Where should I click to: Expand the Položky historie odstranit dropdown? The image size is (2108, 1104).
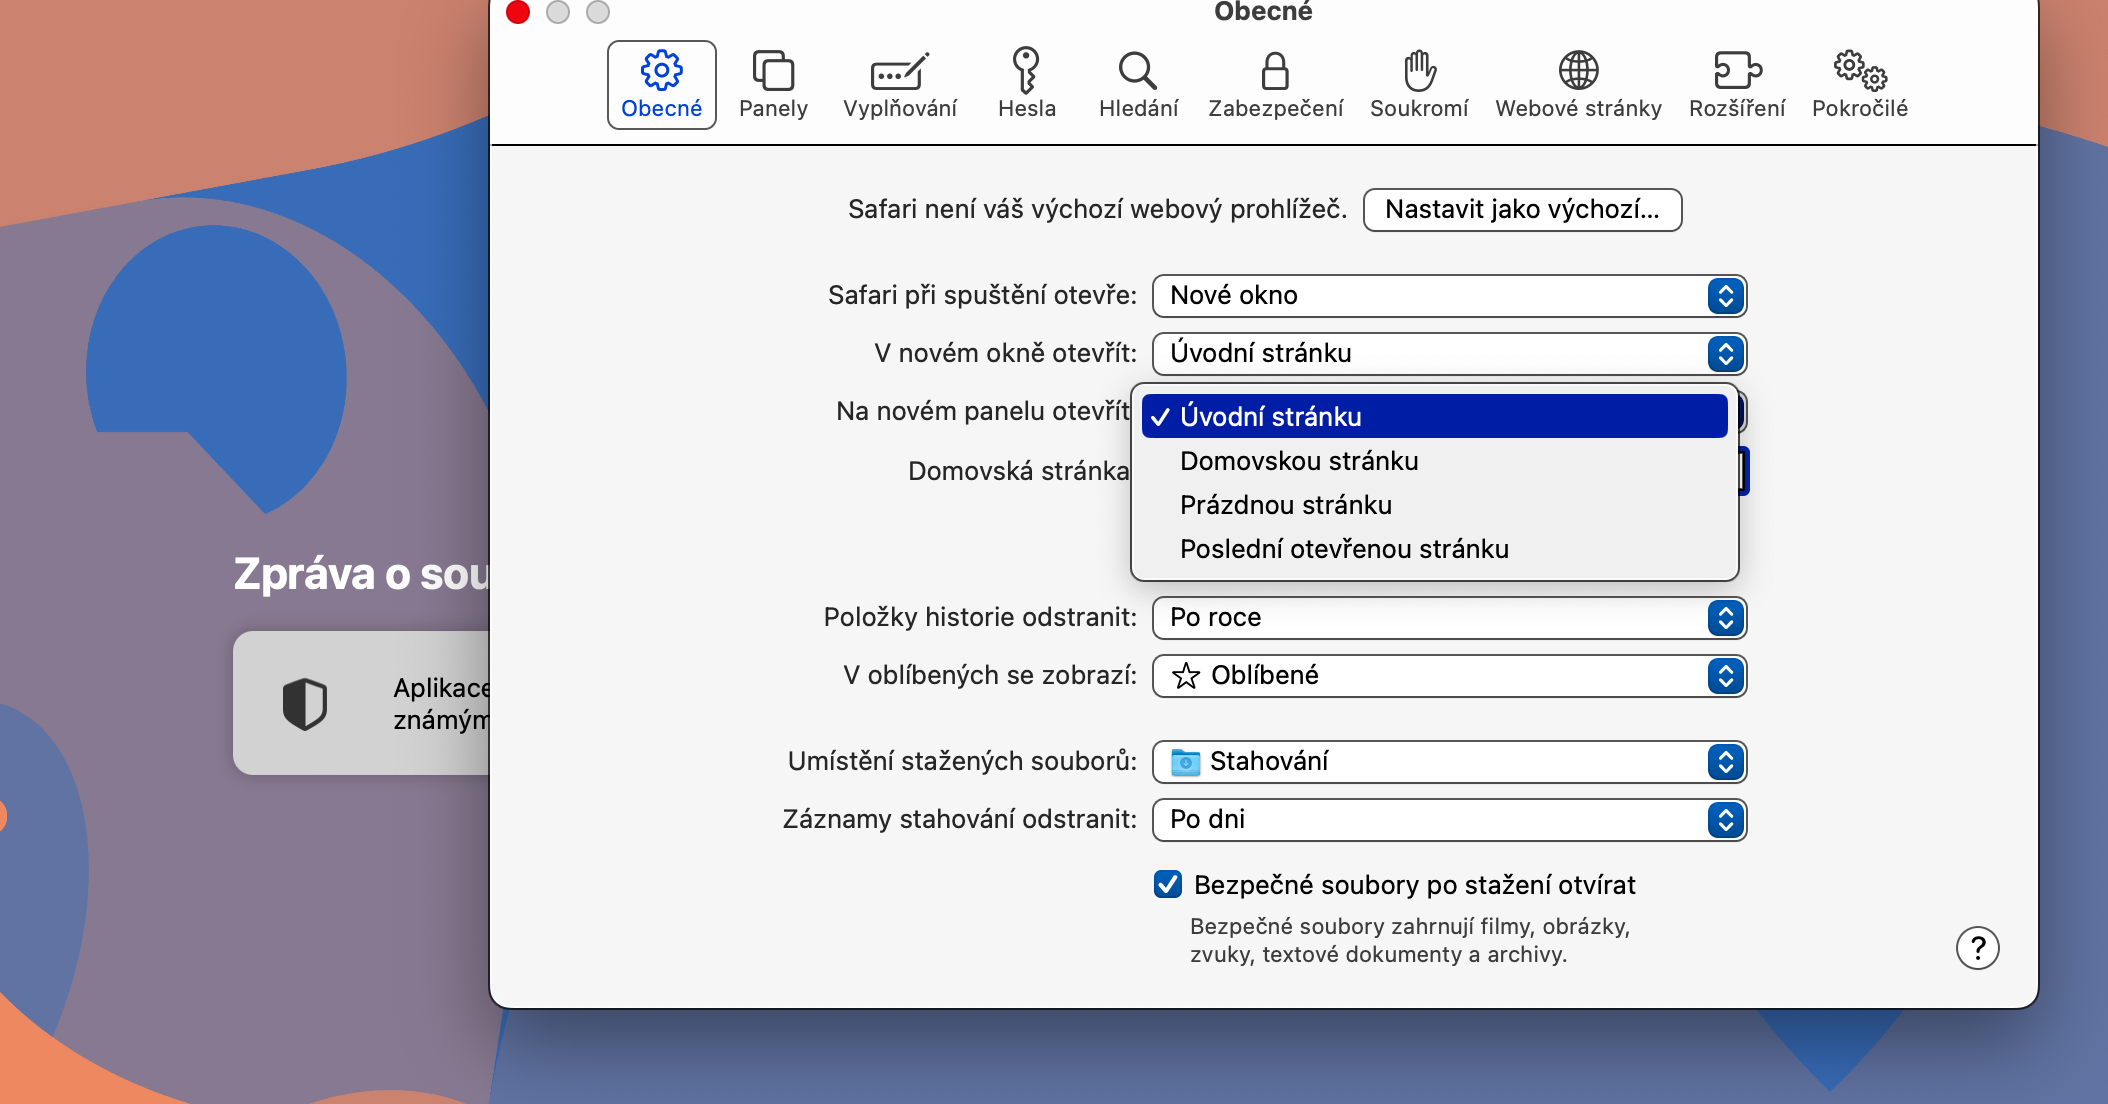pyautogui.click(x=1448, y=618)
